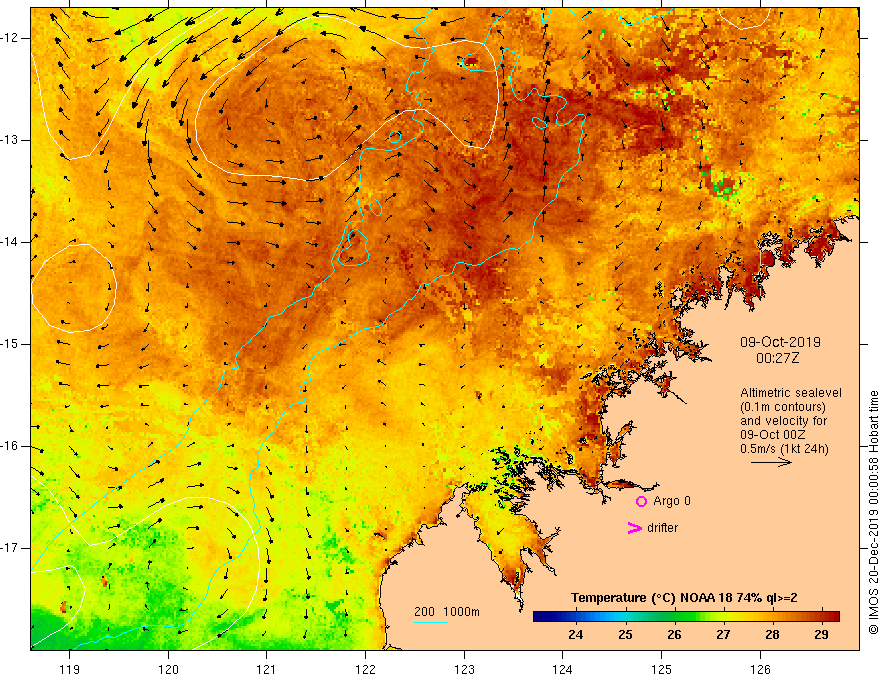Click the latitude -16 axis label
This screenshot has height=680, width=880.
point(11,446)
